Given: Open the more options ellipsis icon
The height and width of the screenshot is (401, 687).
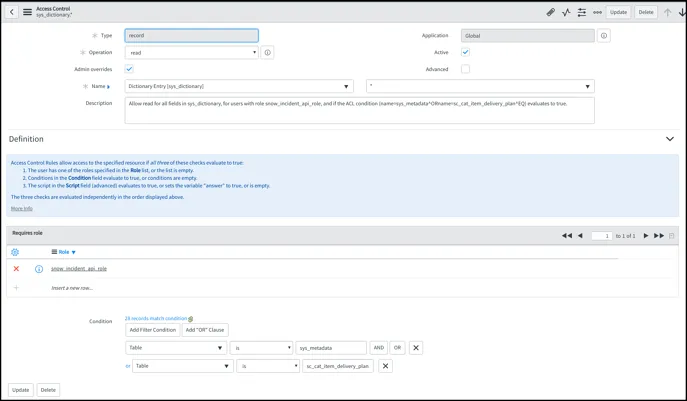Looking at the screenshot, I should (x=597, y=12).
